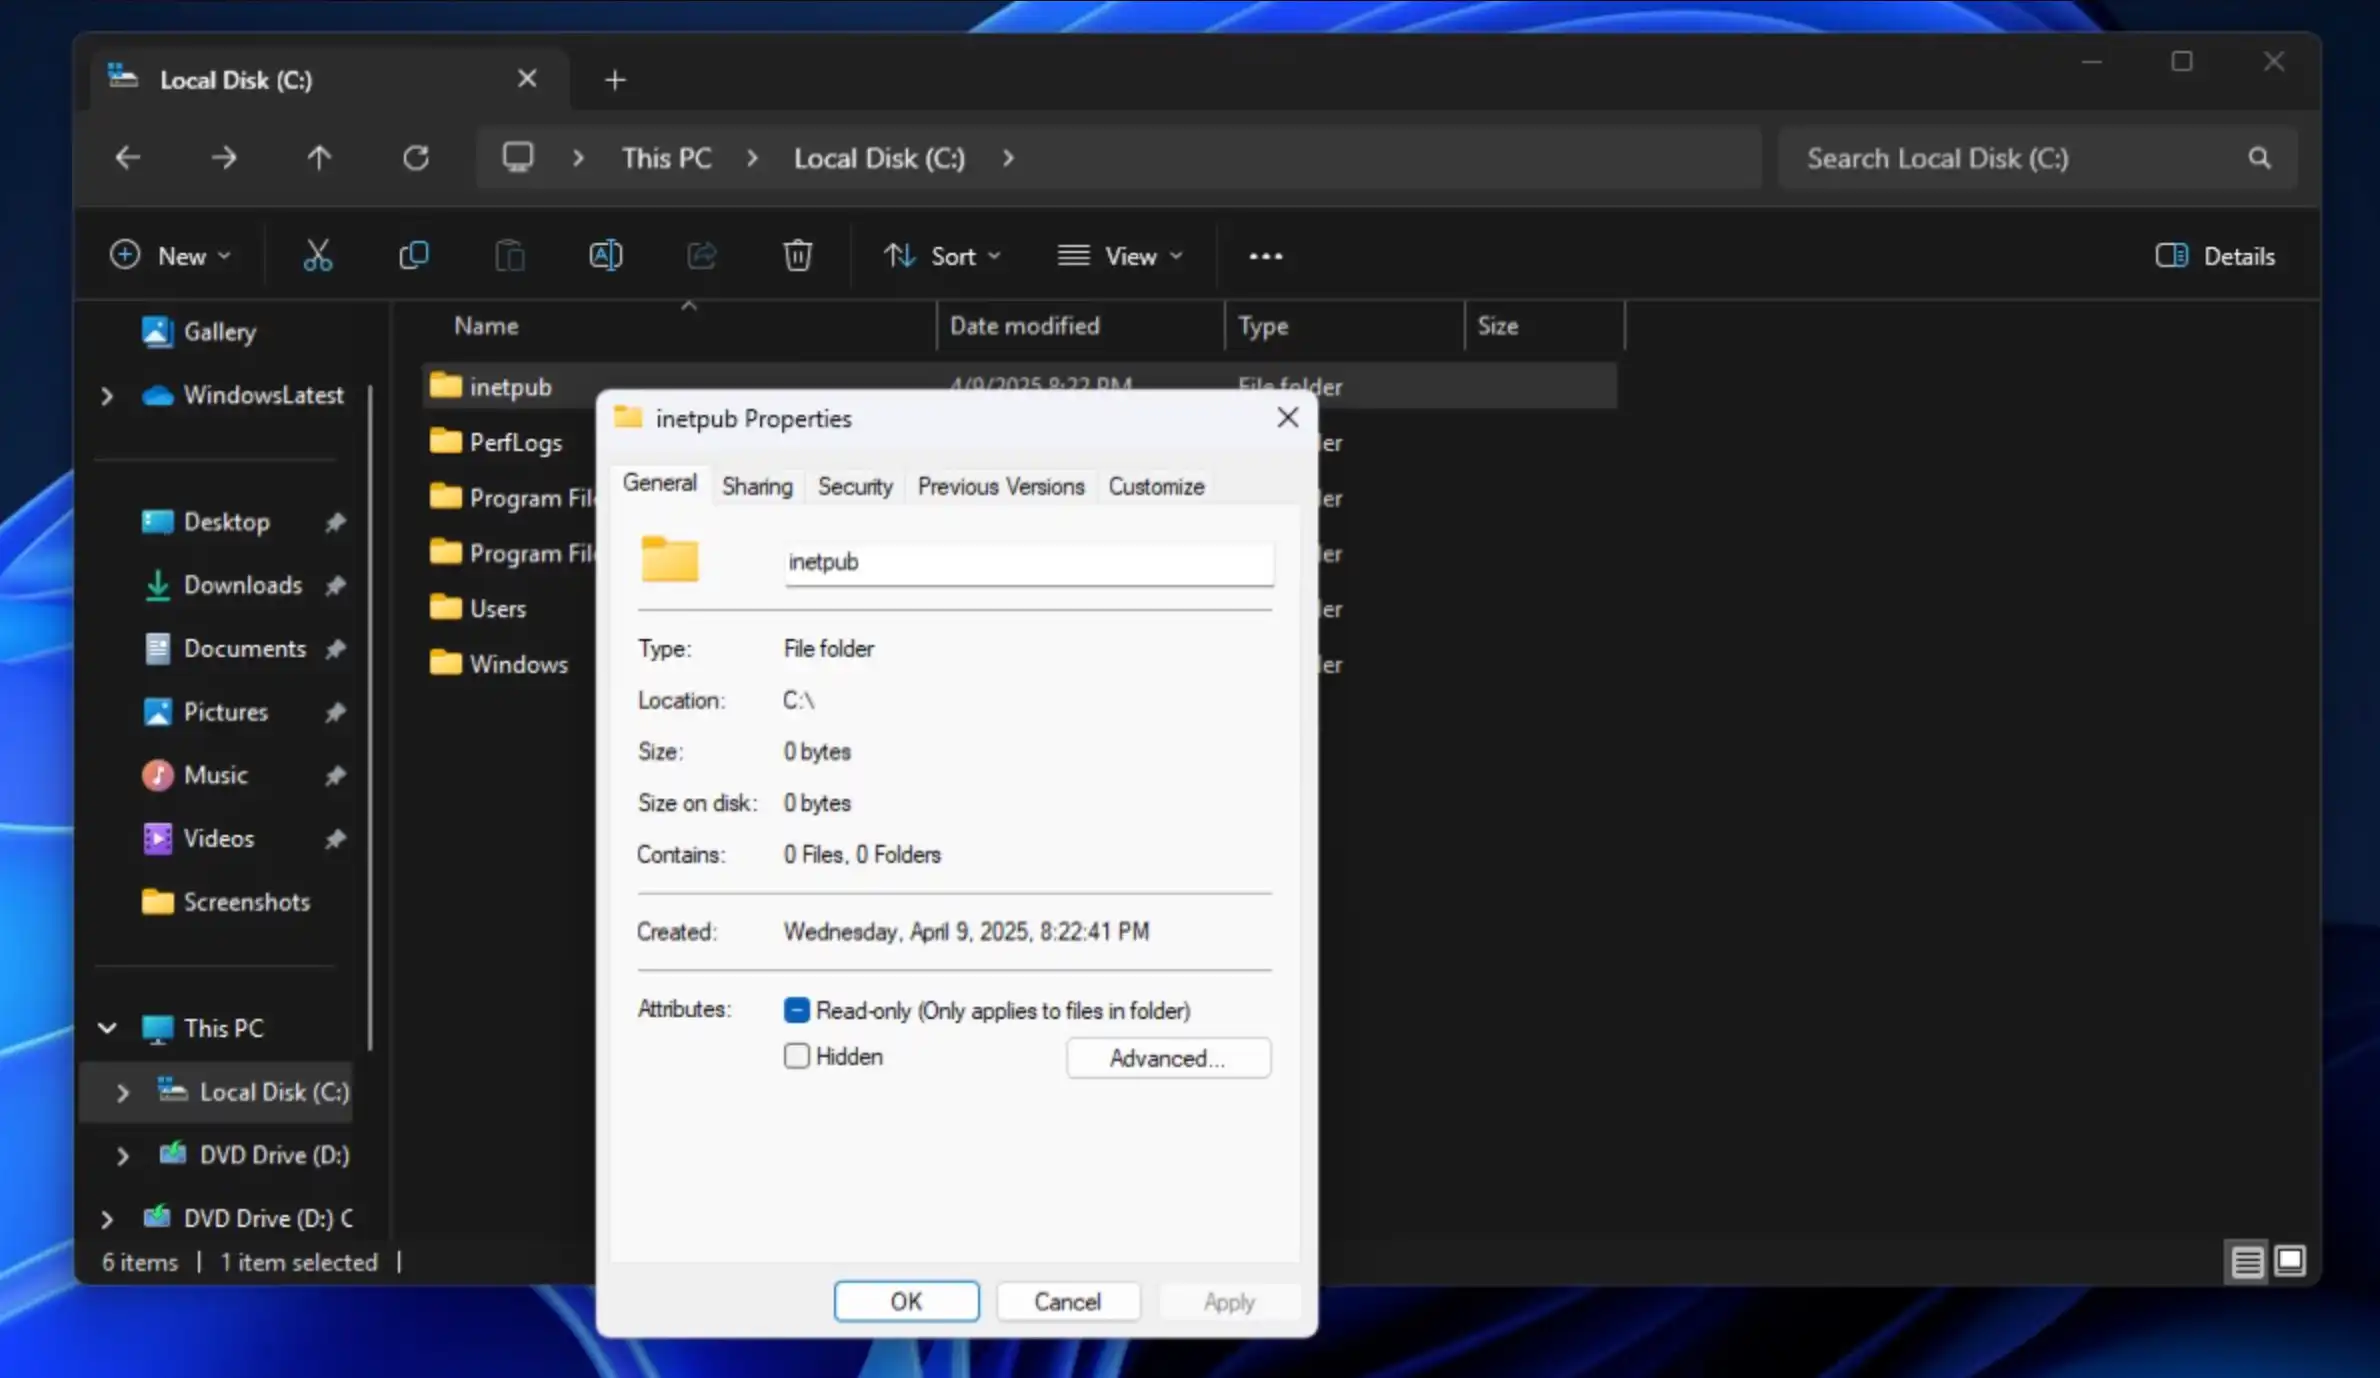Click the Rename icon in toolbar
Image resolution: width=2380 pixels, height=1378 pixels.
pos(605,256)
